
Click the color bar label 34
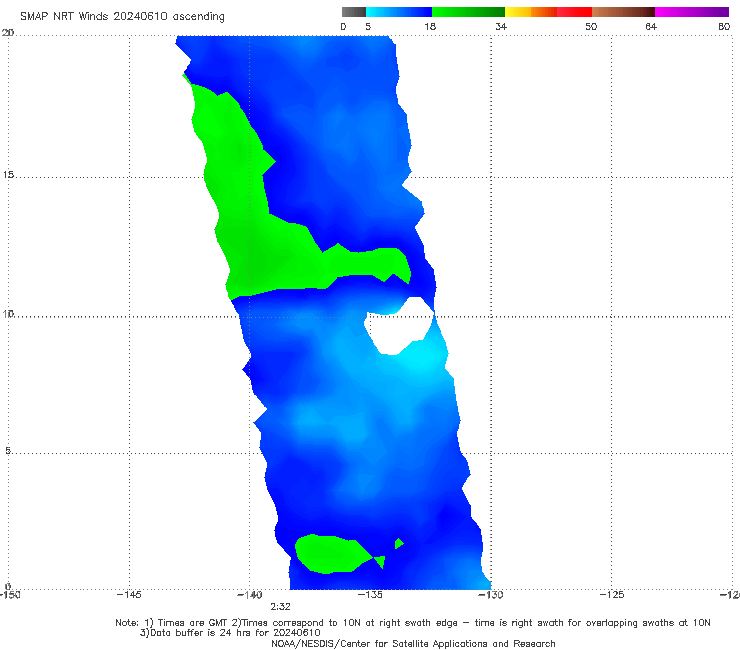[501, 27]
